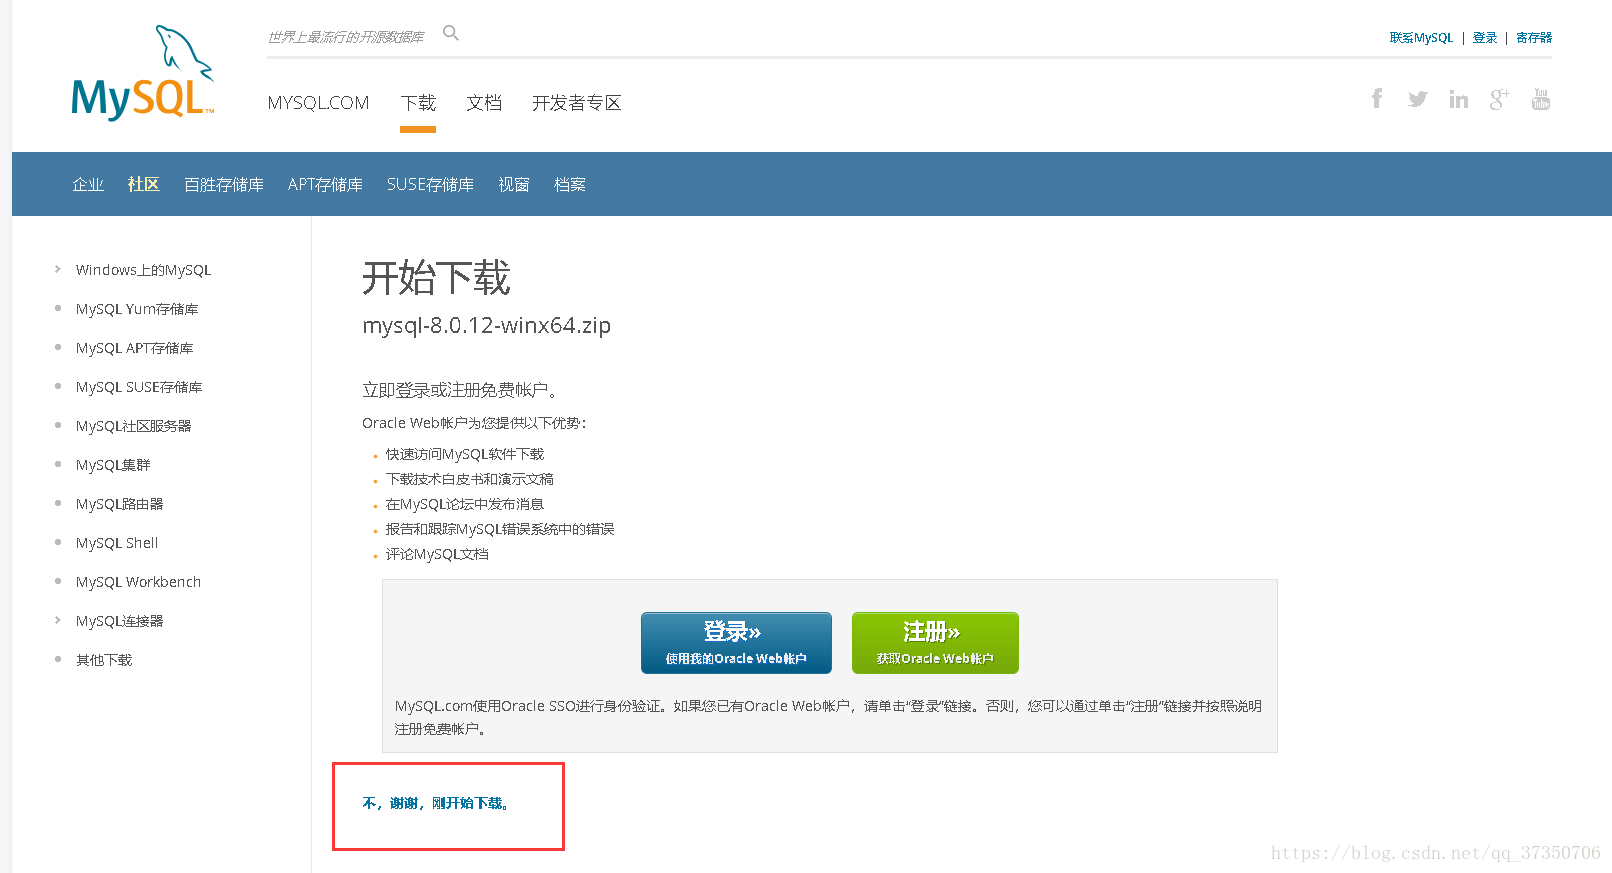Click the search magnifier icon
Image resolution: width=1612 pixels, height=873 pixels.
[x=451, y=34]
